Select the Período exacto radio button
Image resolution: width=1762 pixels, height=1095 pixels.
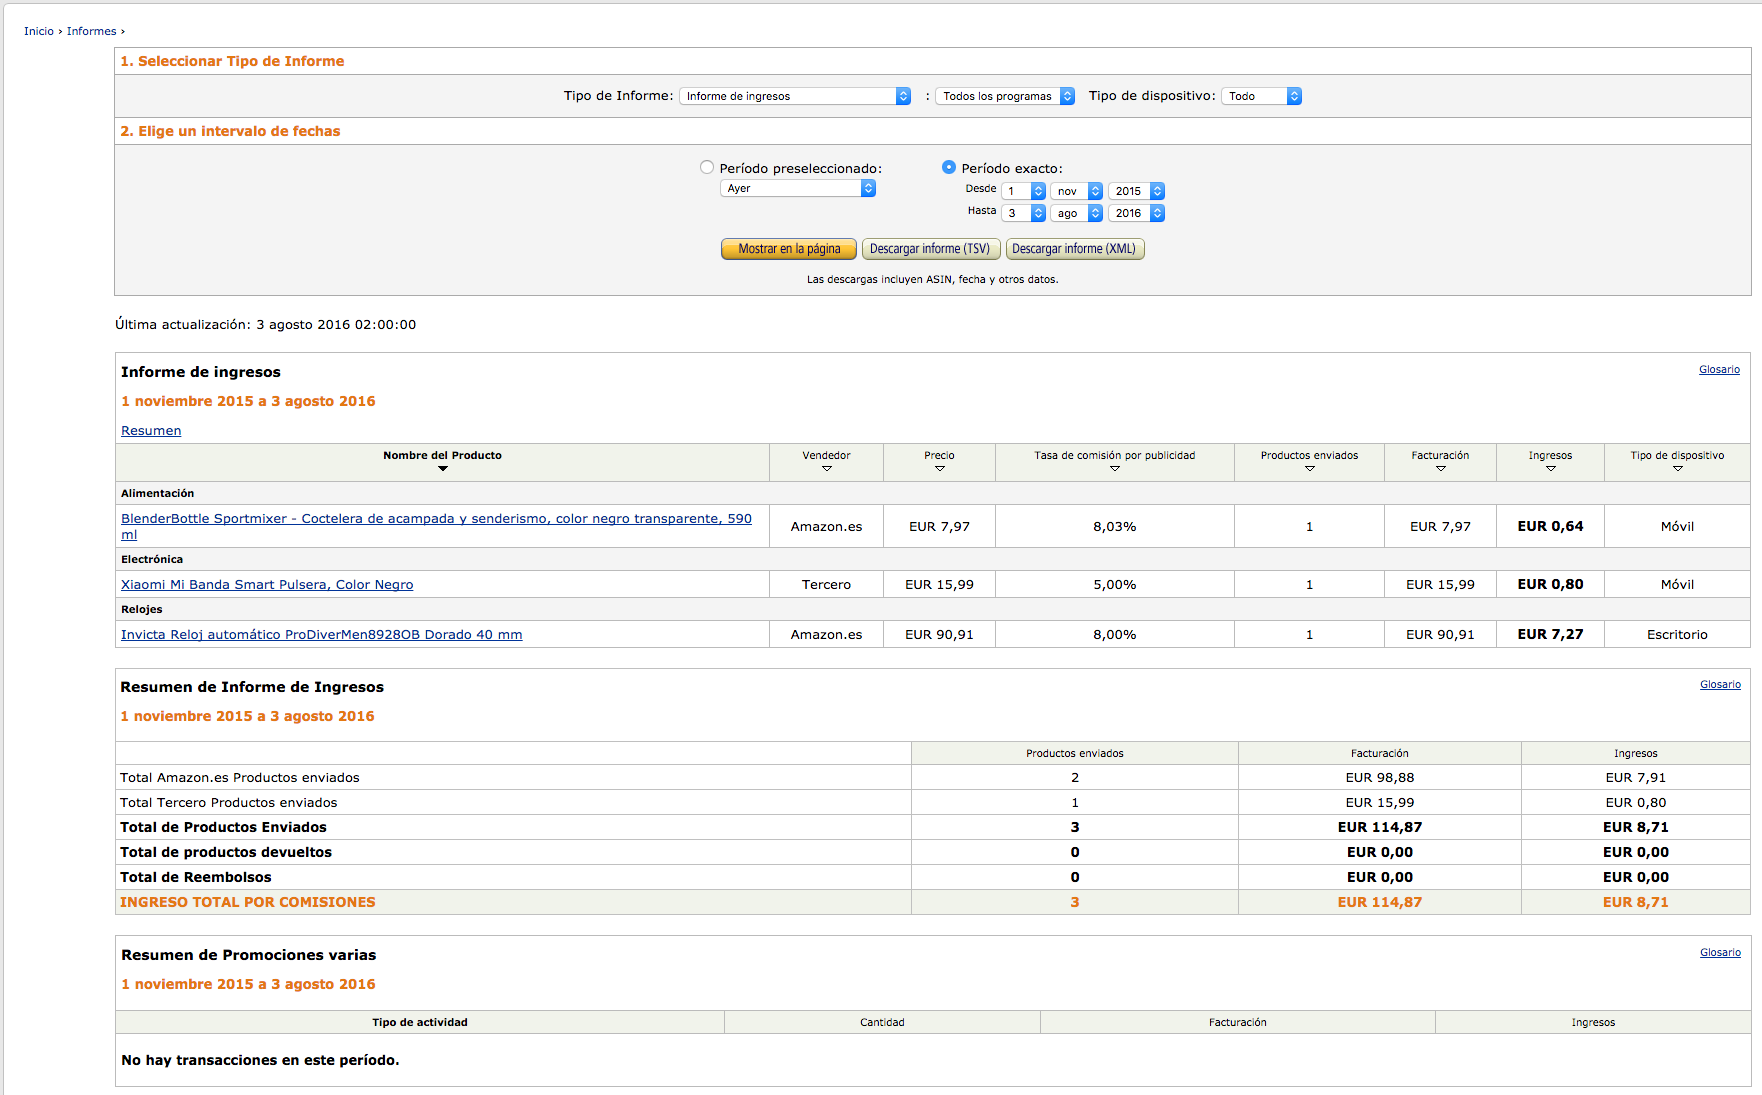[949, 168]
